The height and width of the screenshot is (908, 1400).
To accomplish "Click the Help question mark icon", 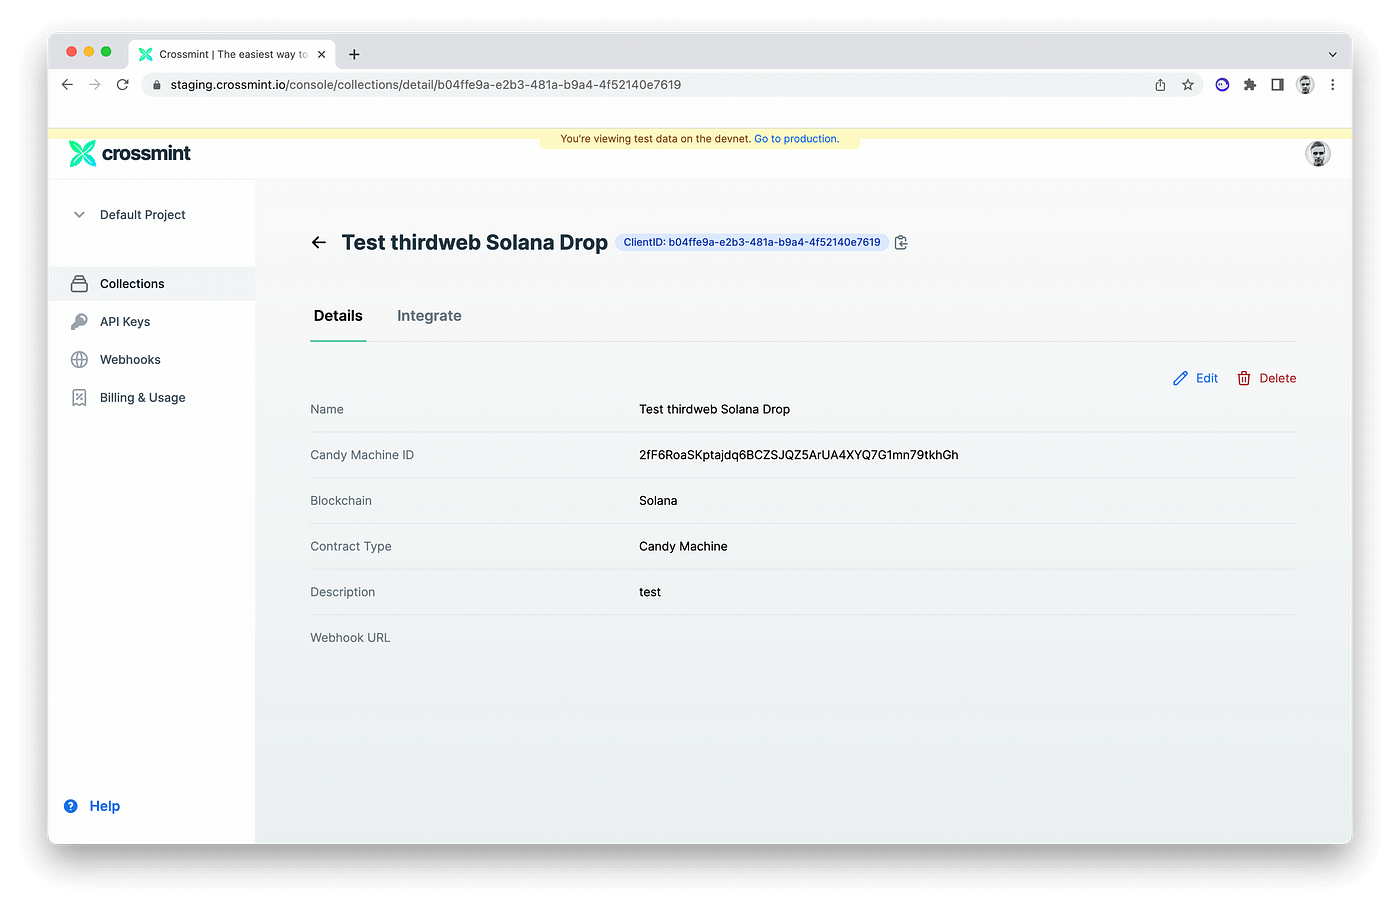I will [71, 806].
